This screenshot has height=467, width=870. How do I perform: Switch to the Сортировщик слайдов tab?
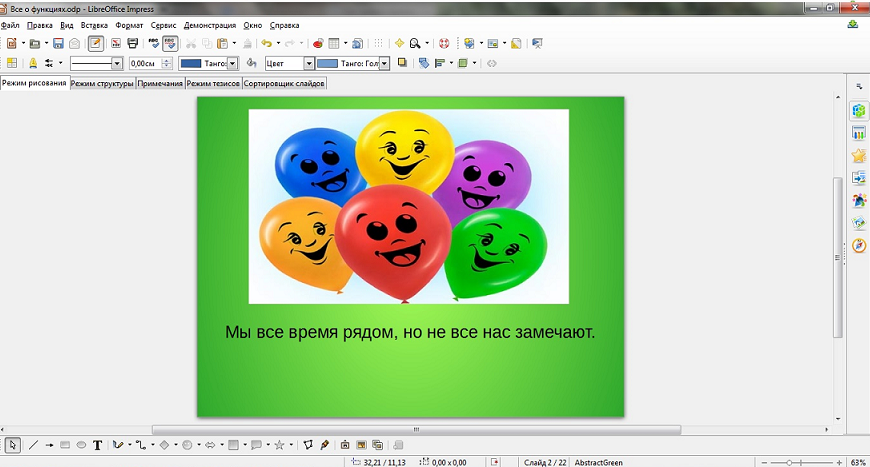pos(284,84)
